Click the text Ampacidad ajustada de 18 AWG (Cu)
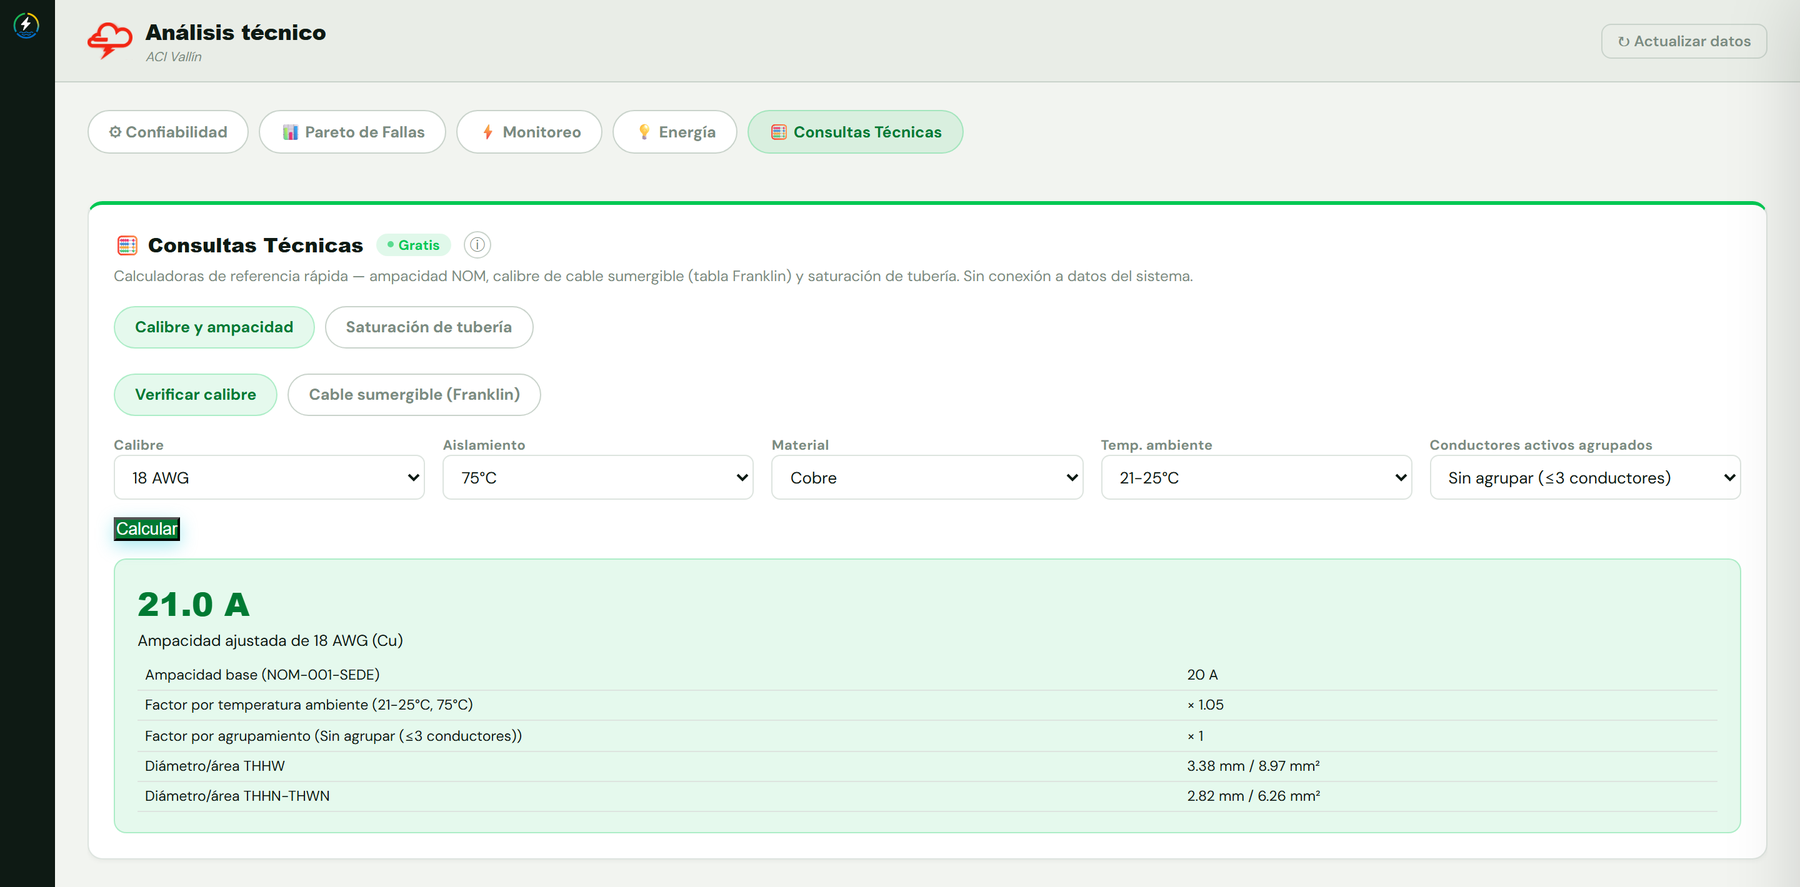This screenshot has height=887, width=1800. pyautogui.click(x=270, y=641)
